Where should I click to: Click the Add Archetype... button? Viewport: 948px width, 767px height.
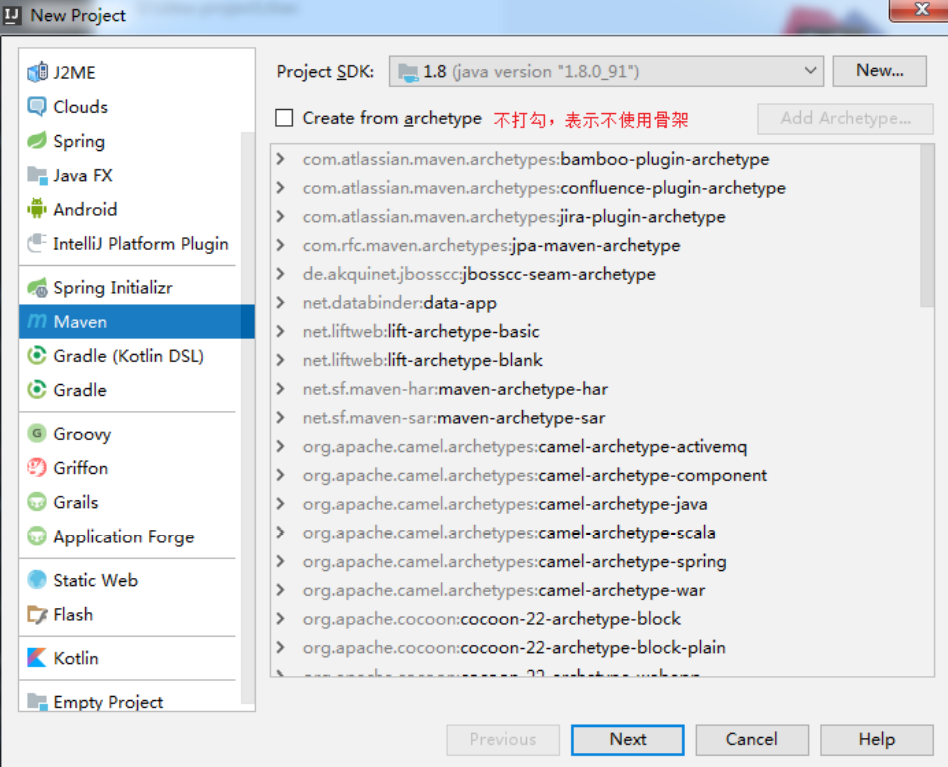point(845,118)
